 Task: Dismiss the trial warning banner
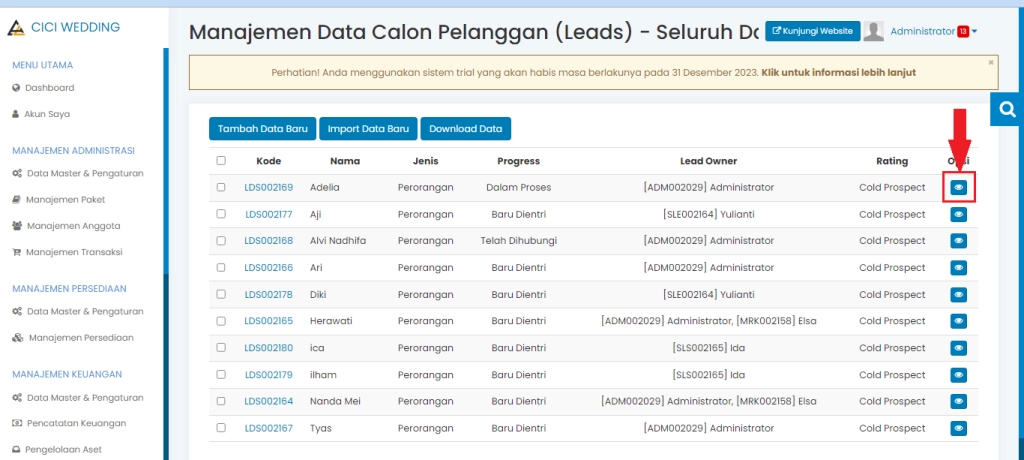990,62
